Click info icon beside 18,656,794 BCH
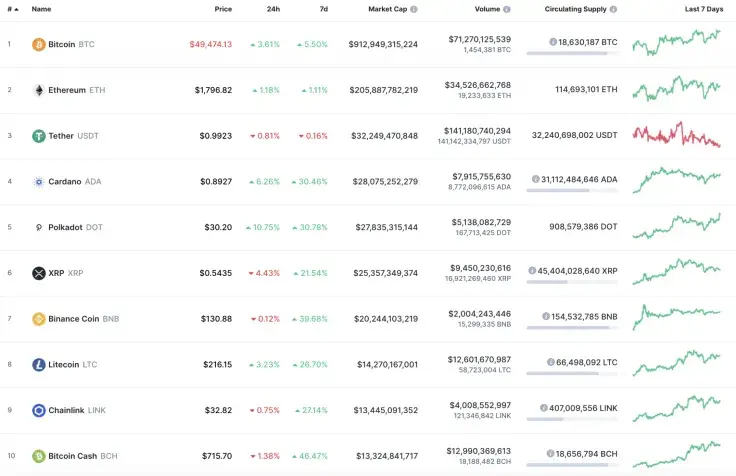This screenshot has height=476, width=736. pos(550,453)
